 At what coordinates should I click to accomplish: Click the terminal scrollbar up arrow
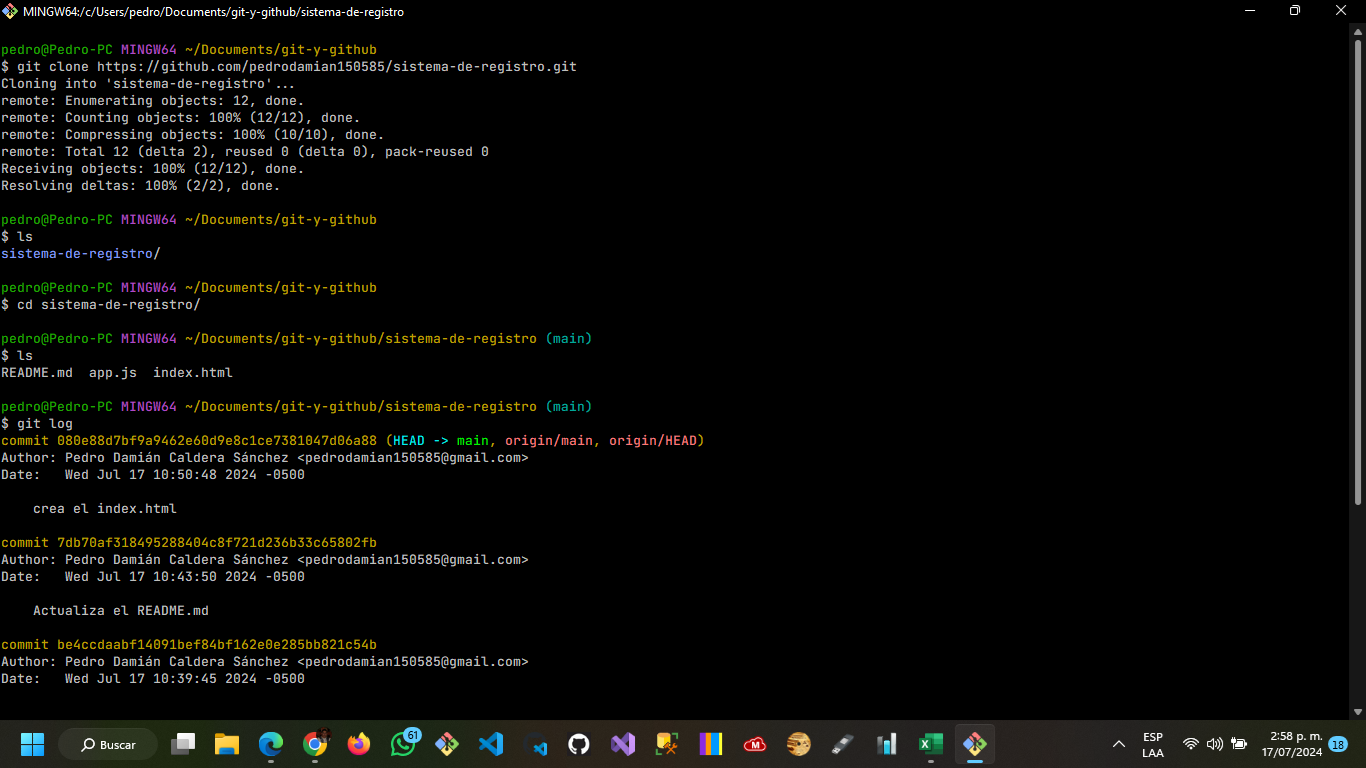(x=1358, y=32)
